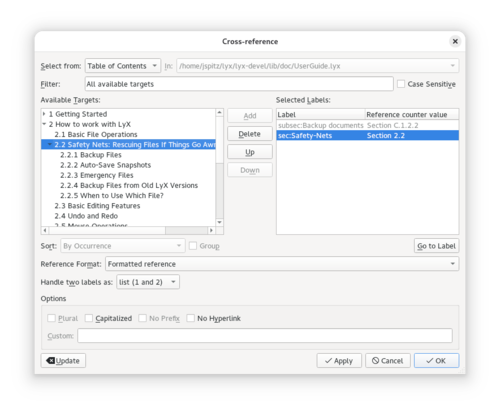This screenshot has height=412, width=500.
Task: Enable the Capitalized checkbox
Action: [x=89, y=318]
